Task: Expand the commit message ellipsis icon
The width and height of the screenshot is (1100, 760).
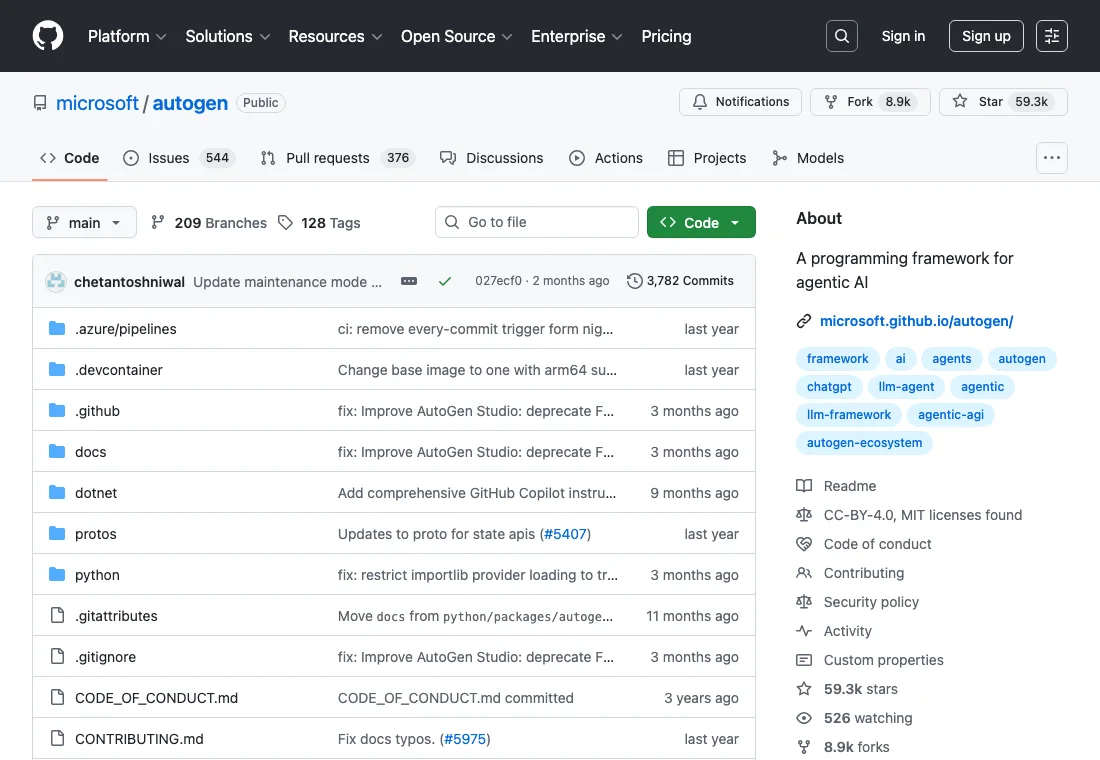Action: tap(409, 281)
